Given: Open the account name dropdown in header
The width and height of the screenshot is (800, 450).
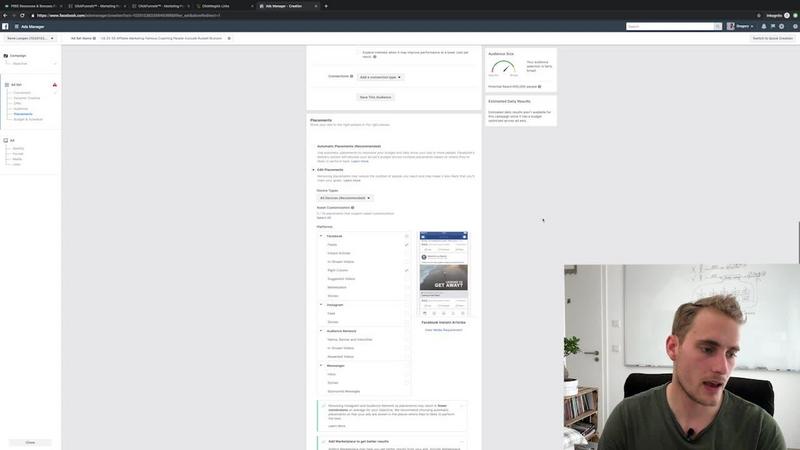Looking at the screenshot, I should [x=745, y=27].
